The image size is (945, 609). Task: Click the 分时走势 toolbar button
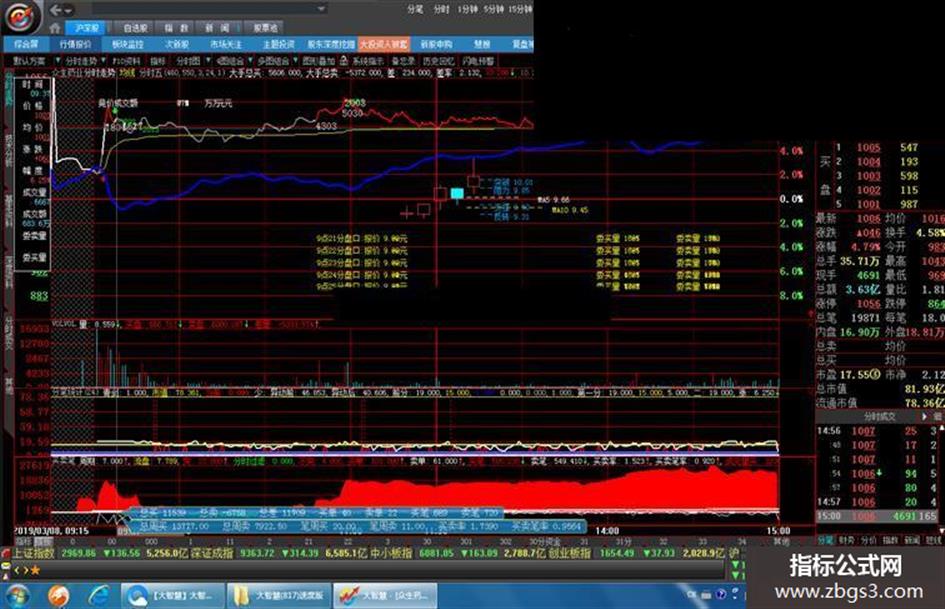click(x=81, y=61)
